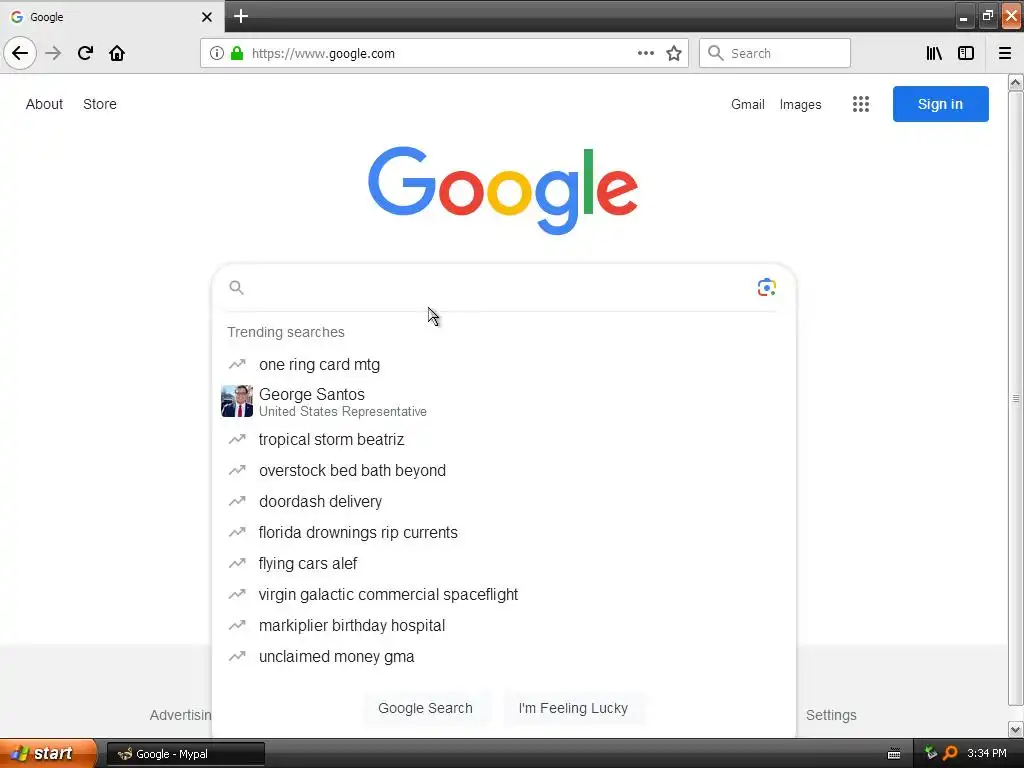This screenshot has height=768, width=1024.
Task: Click the orange magnifier tray icon
Action: [x=950, y=753]
